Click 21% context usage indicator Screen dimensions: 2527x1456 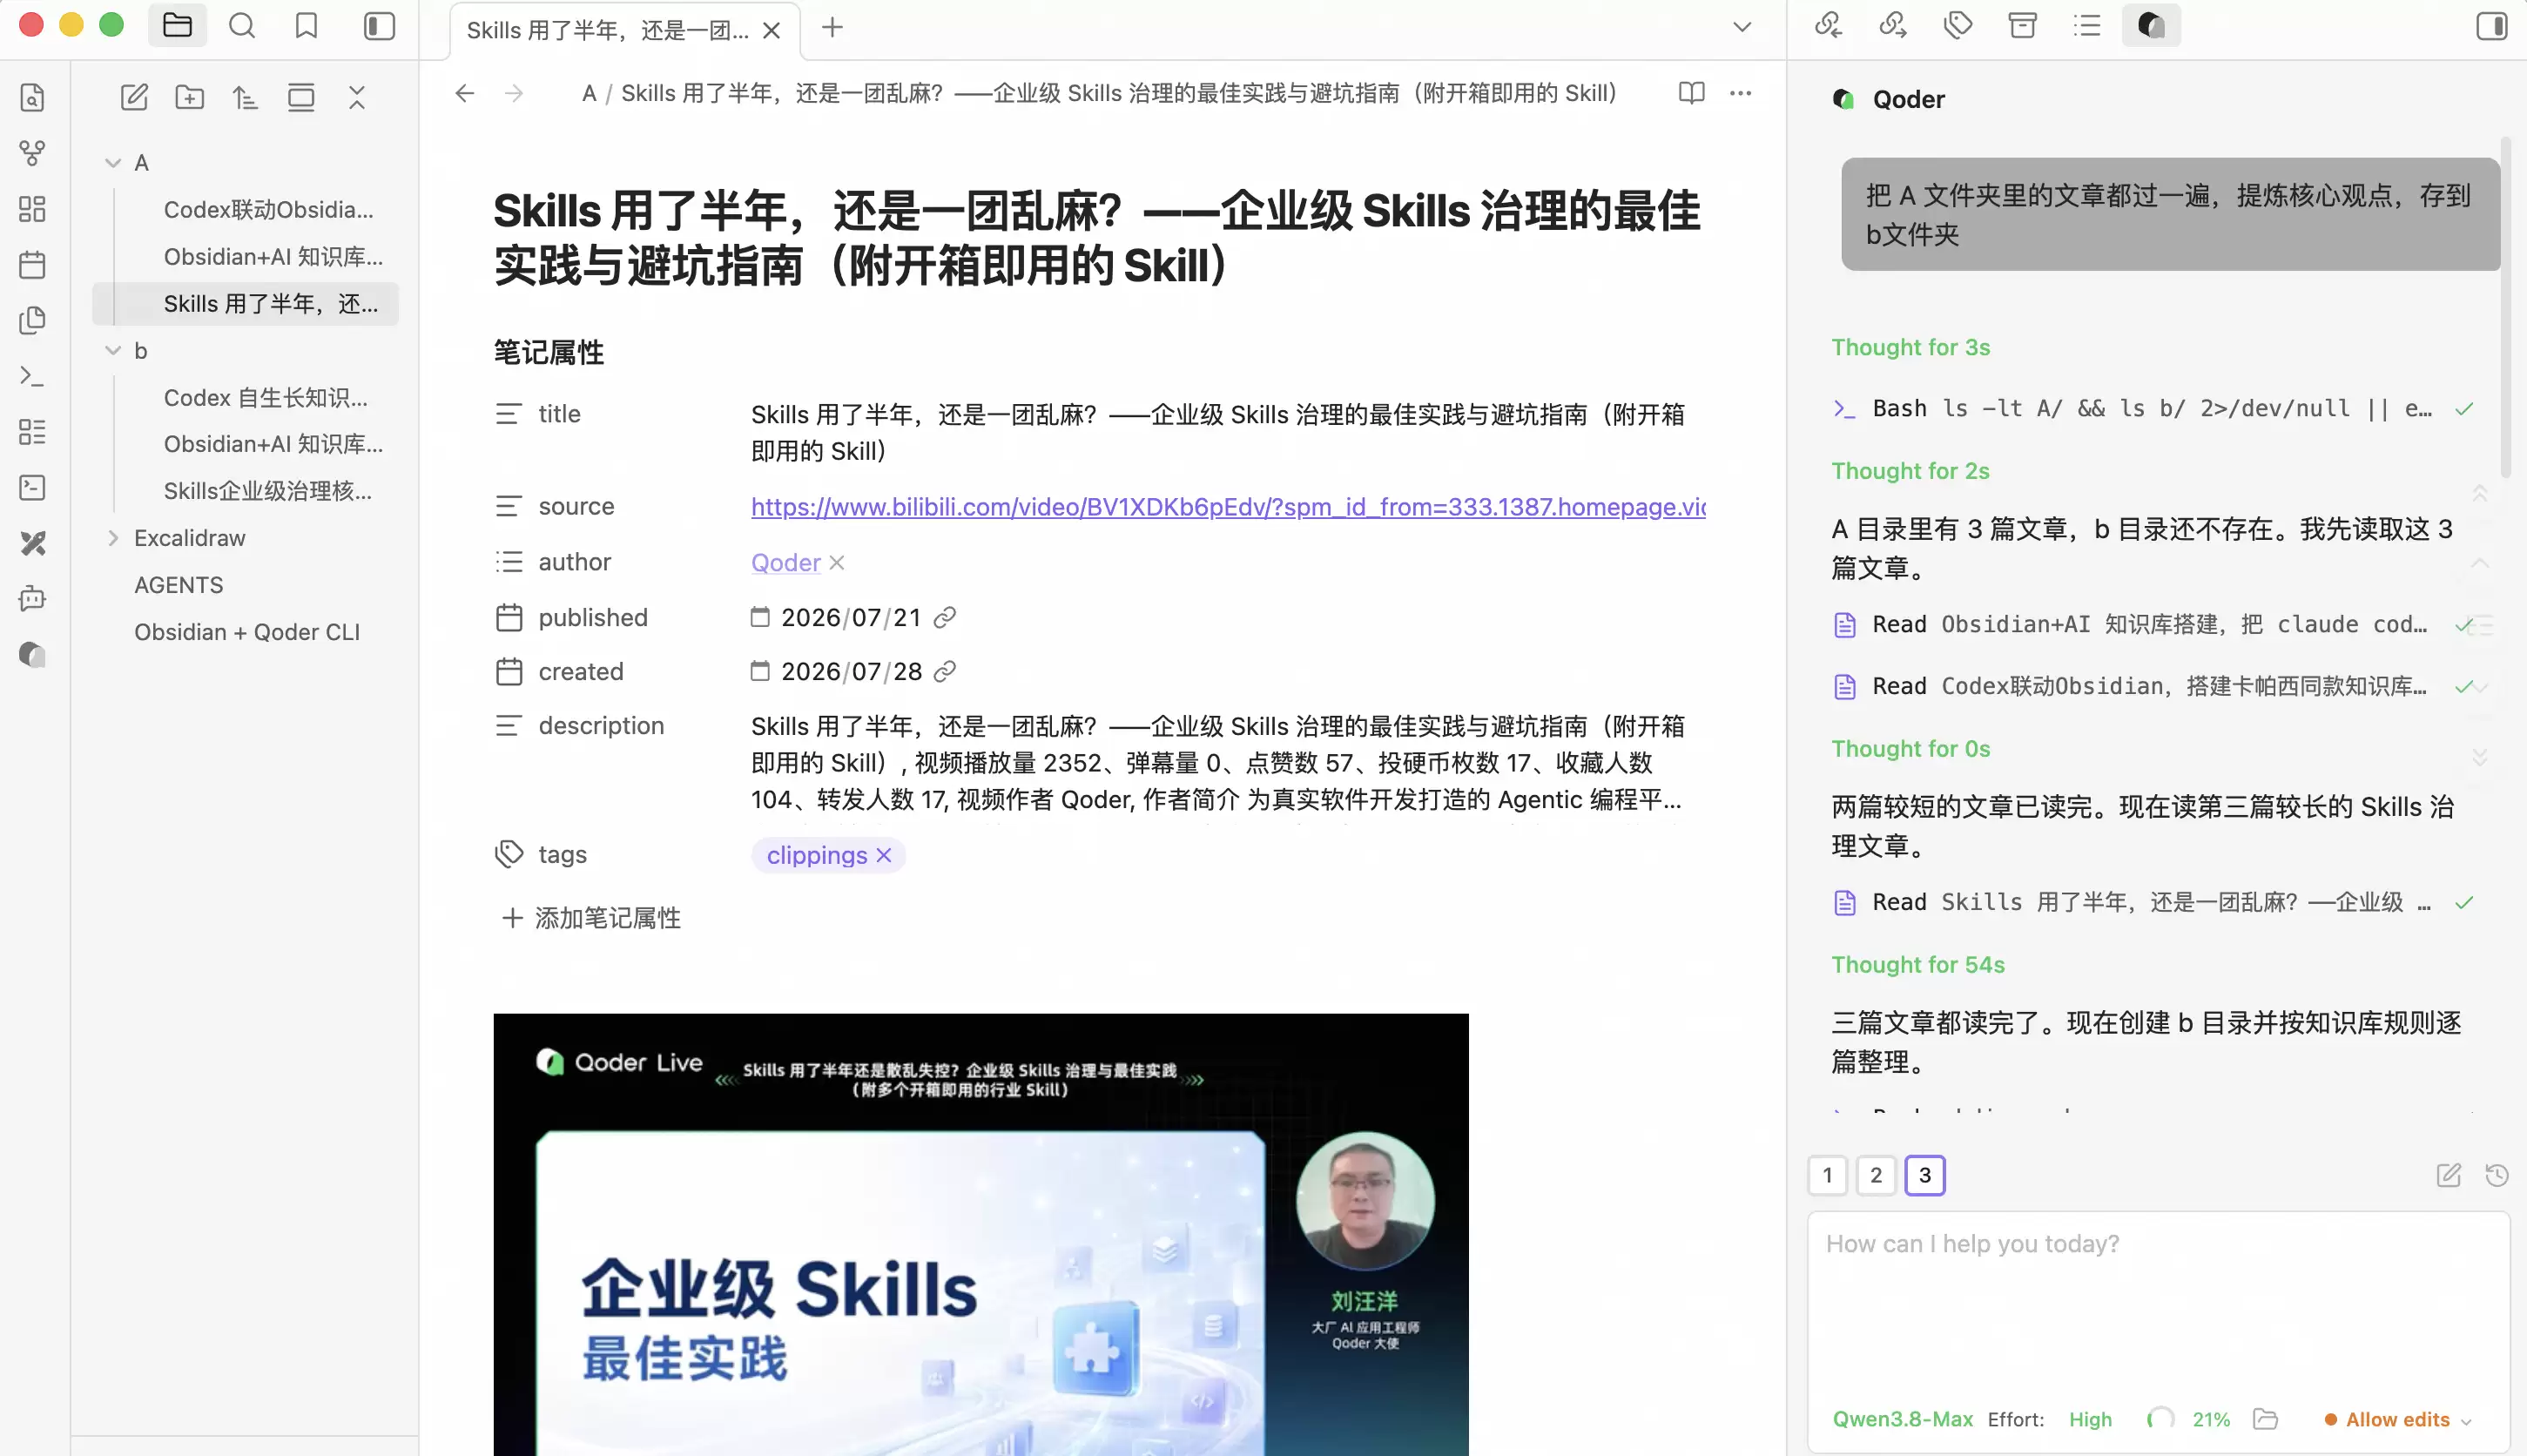(x=2189, y=1420)
